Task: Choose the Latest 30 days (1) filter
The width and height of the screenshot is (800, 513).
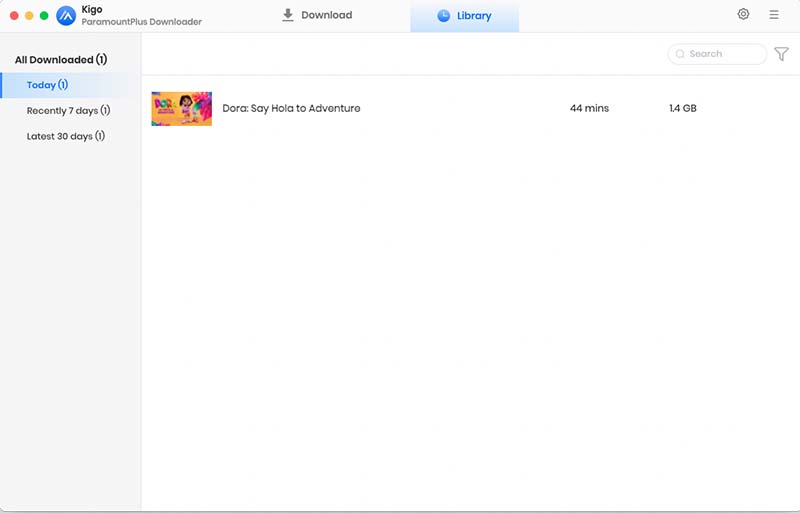Action: (x=66, y=136)
